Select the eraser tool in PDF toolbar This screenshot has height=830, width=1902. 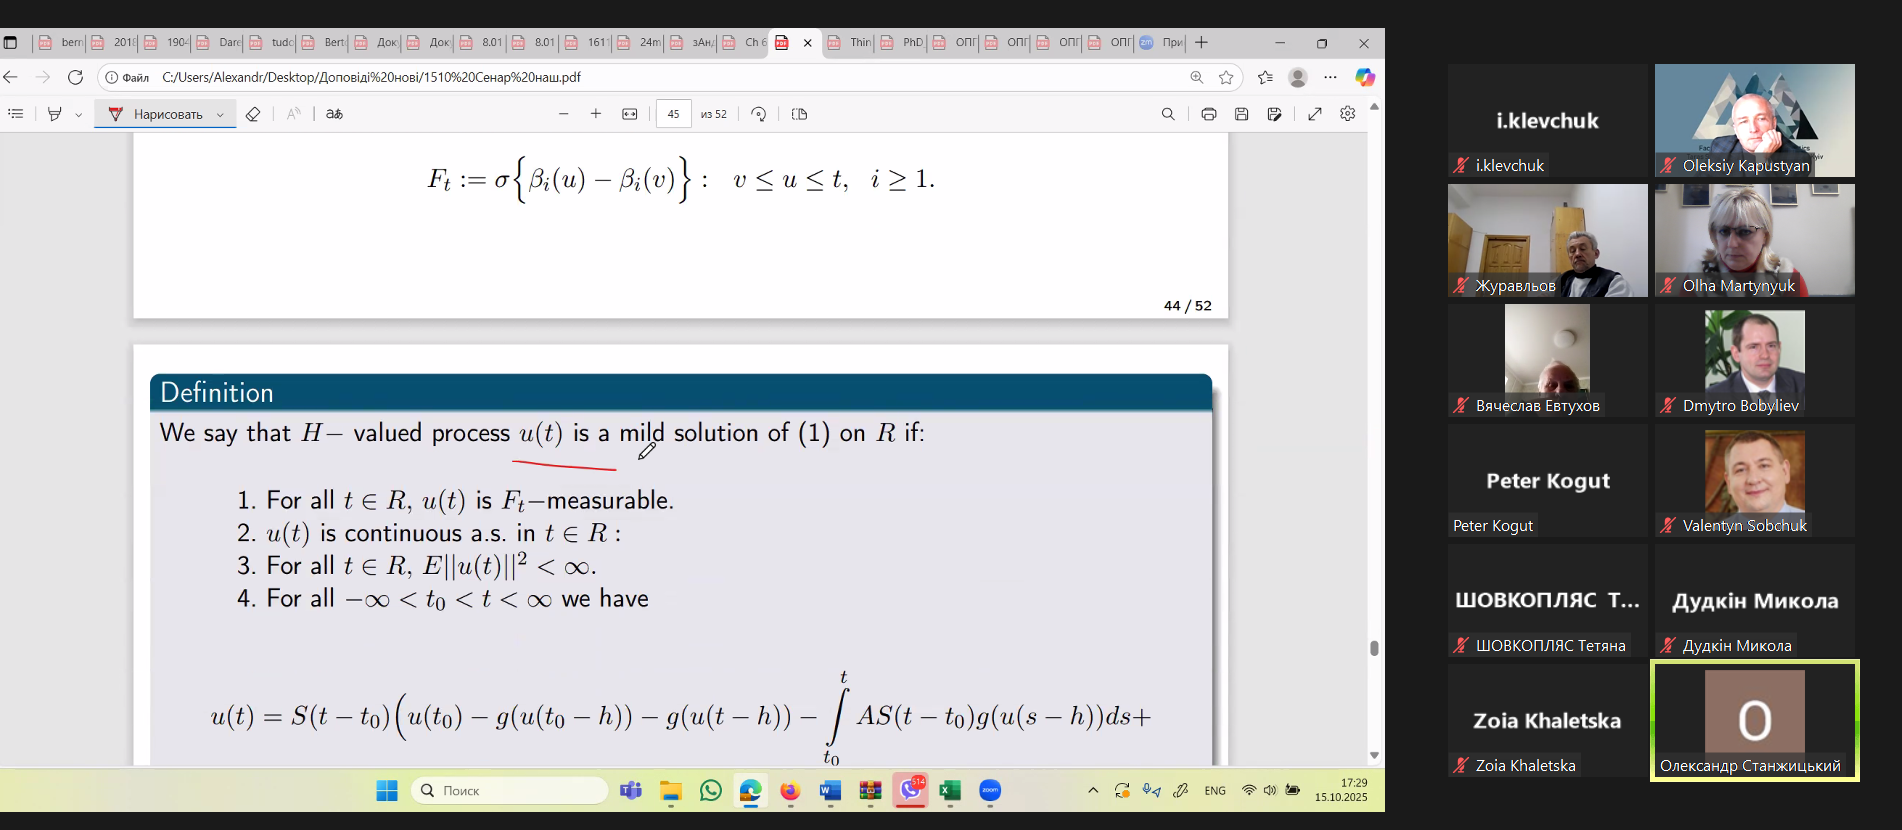point(253,114)
